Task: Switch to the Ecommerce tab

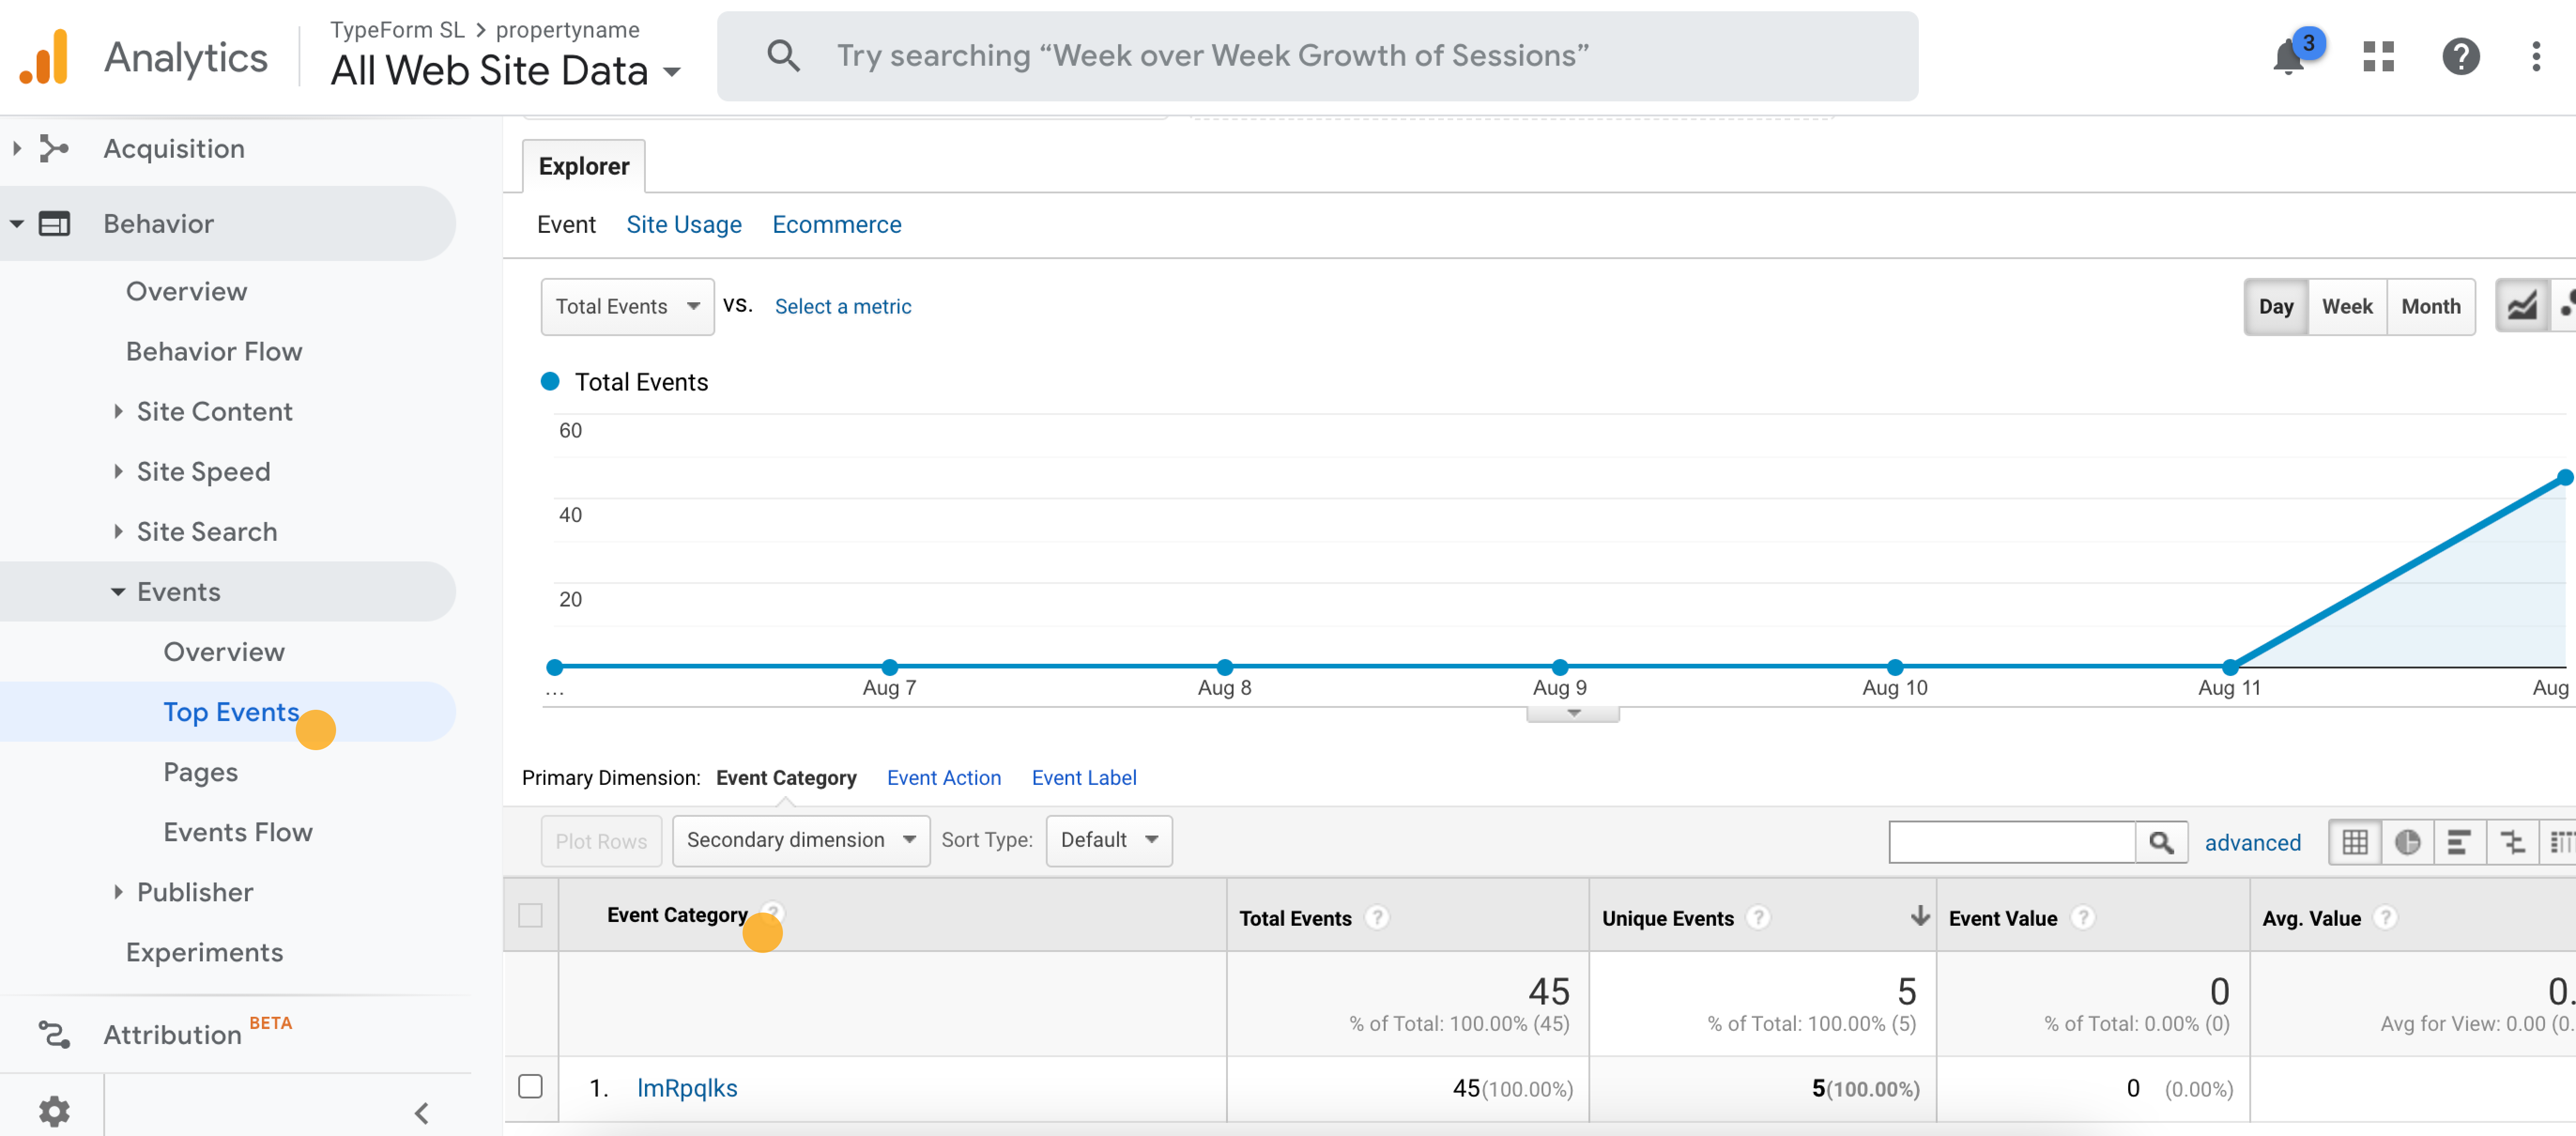Action: pos(837,225)
